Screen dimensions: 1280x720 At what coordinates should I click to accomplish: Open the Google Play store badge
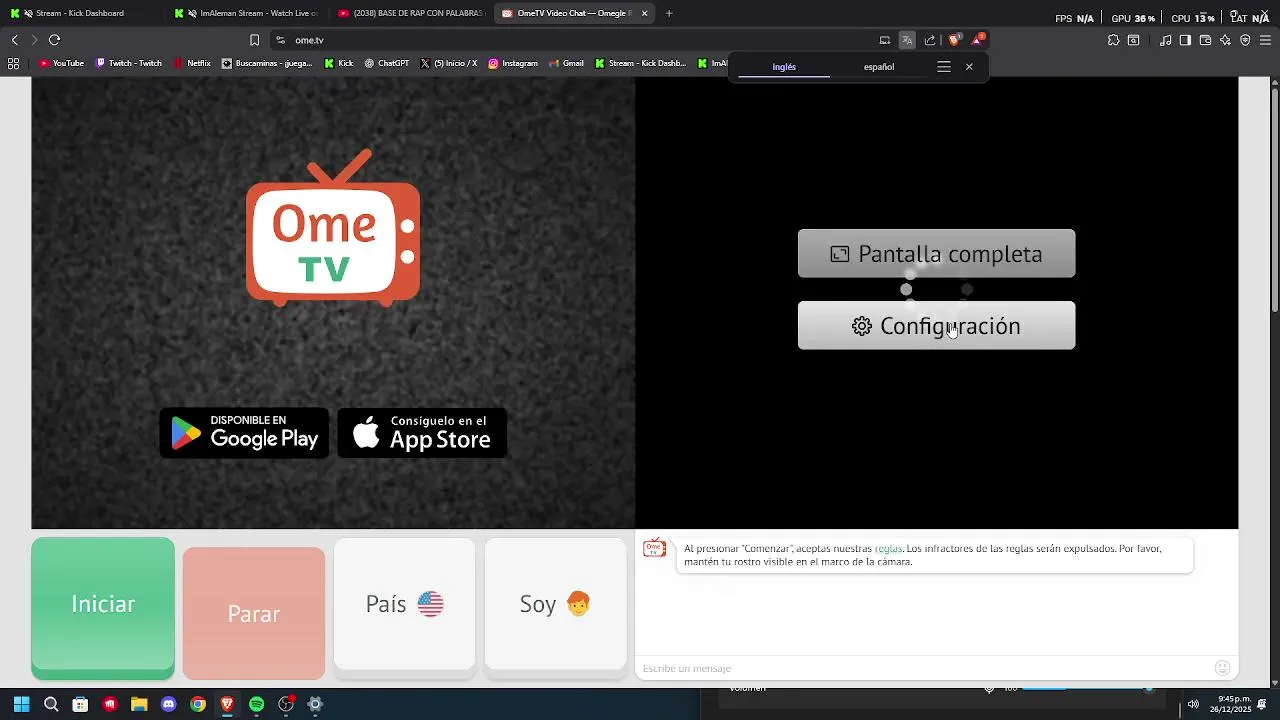(x=244, y=433)
